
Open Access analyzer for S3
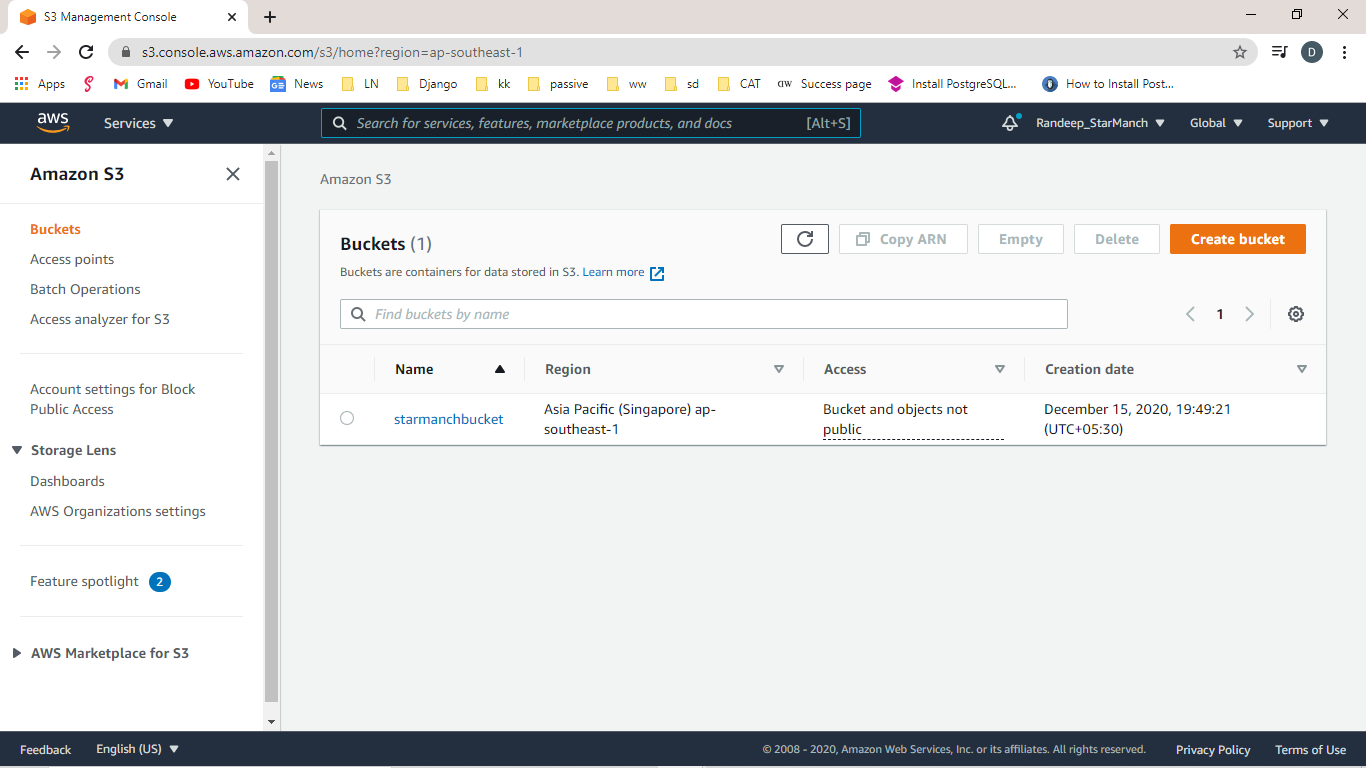click(x=100, y=319)
